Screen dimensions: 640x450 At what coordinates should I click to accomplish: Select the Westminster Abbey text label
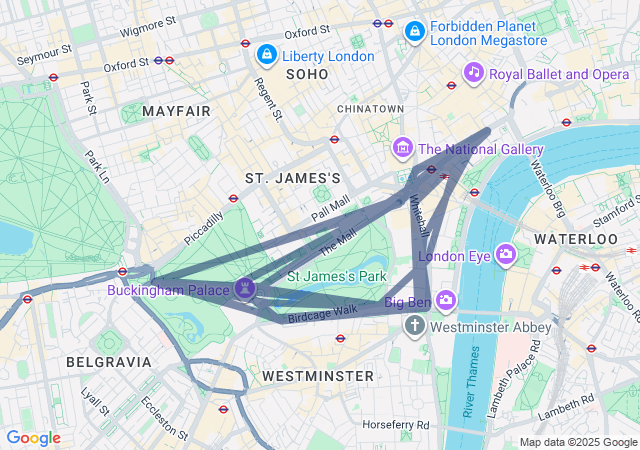pyautogui.click(x=491, y=327)
